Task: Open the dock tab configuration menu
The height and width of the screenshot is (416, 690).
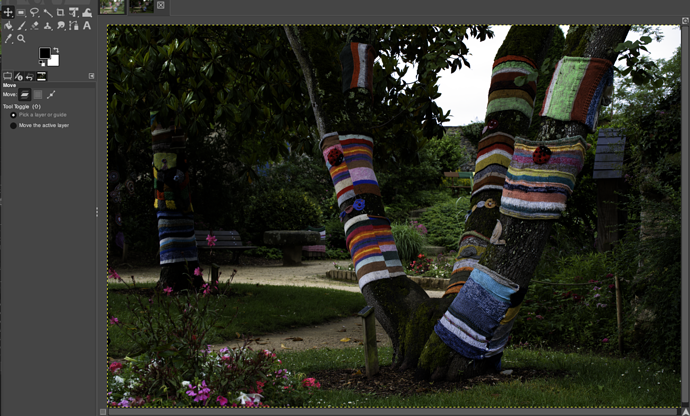Action: click(x=92, y=76)
